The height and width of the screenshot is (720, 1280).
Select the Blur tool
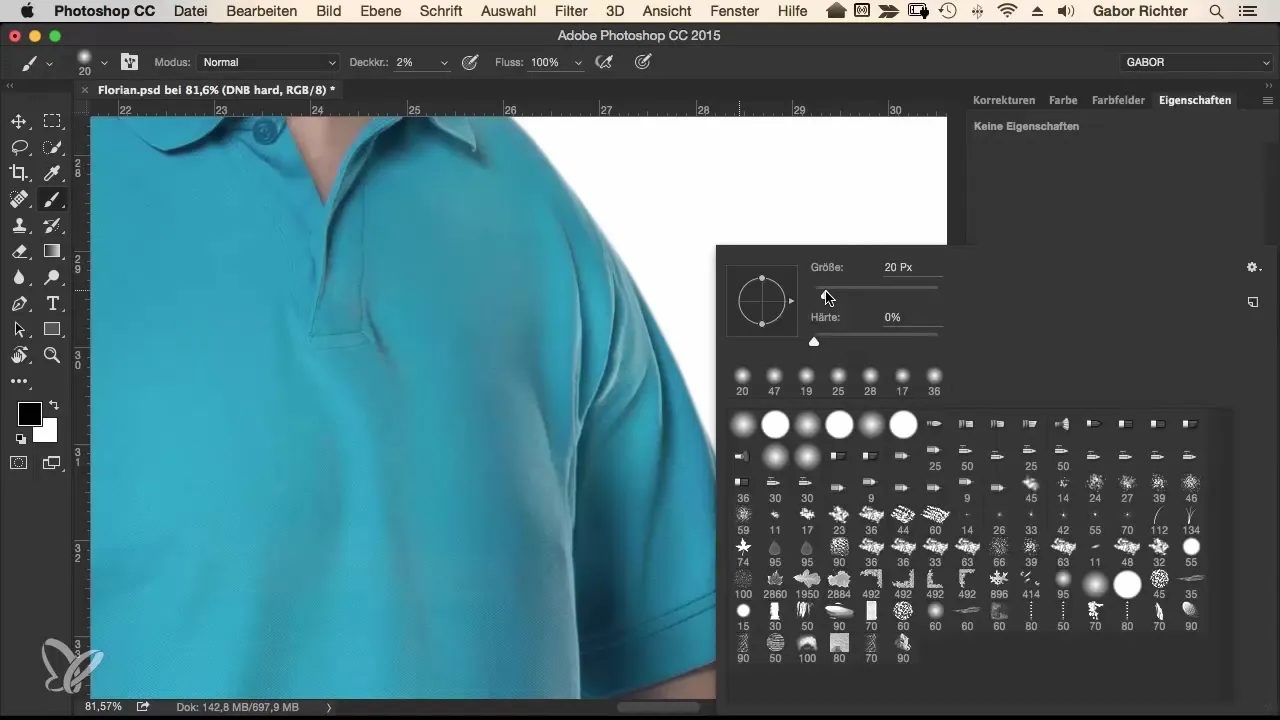click(19, 278)
